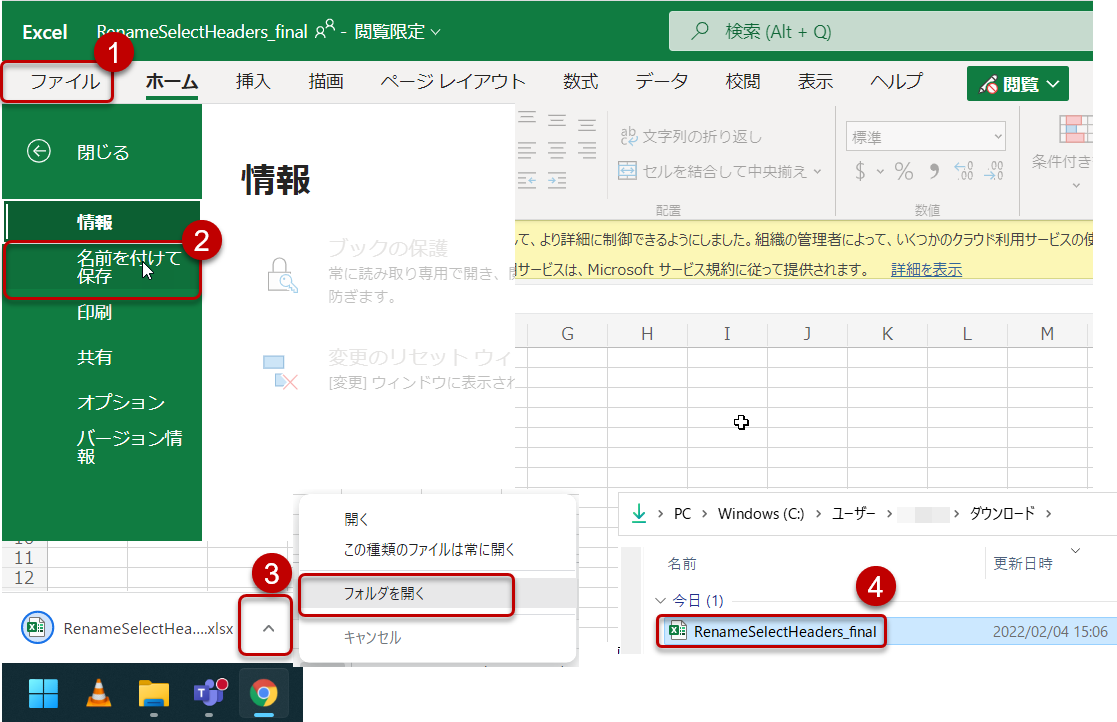Click the increase decimal icon
This screenshot has height=722, width=1117.
[964, 170]
